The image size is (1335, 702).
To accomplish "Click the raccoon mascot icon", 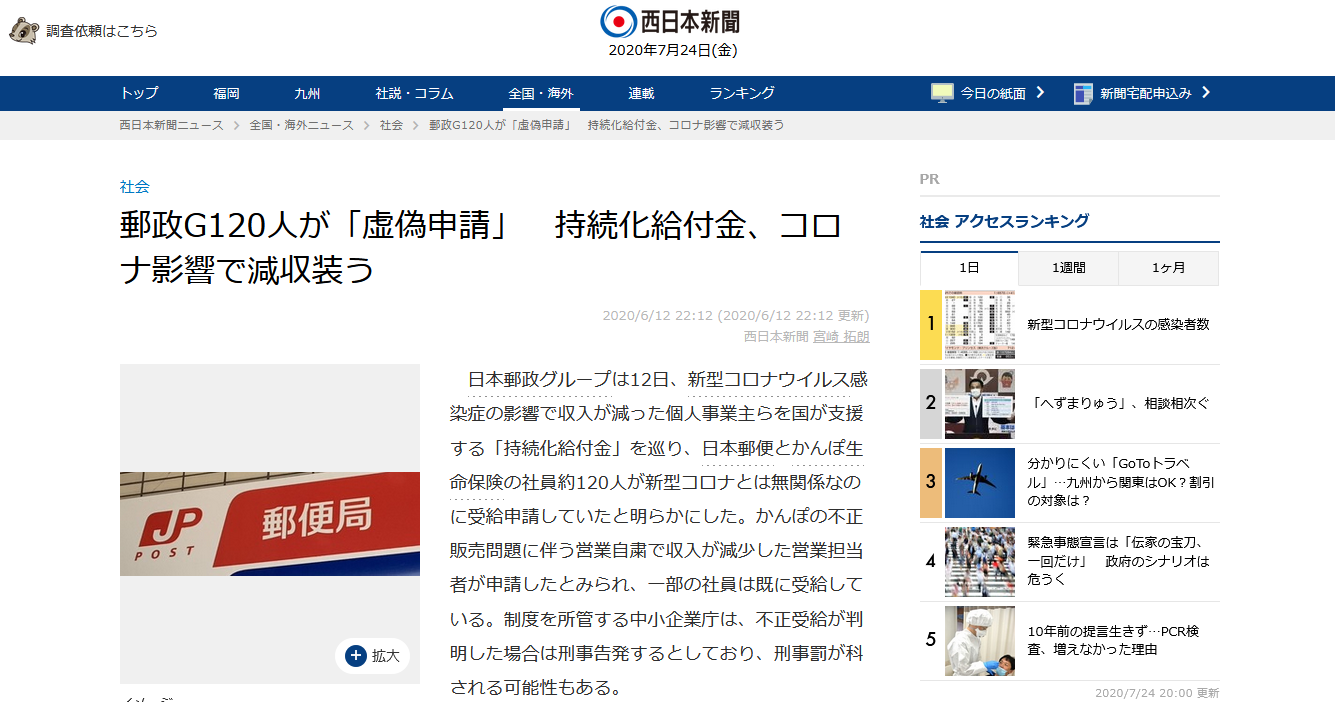I will pyautogui.click(x=24, y=30).
